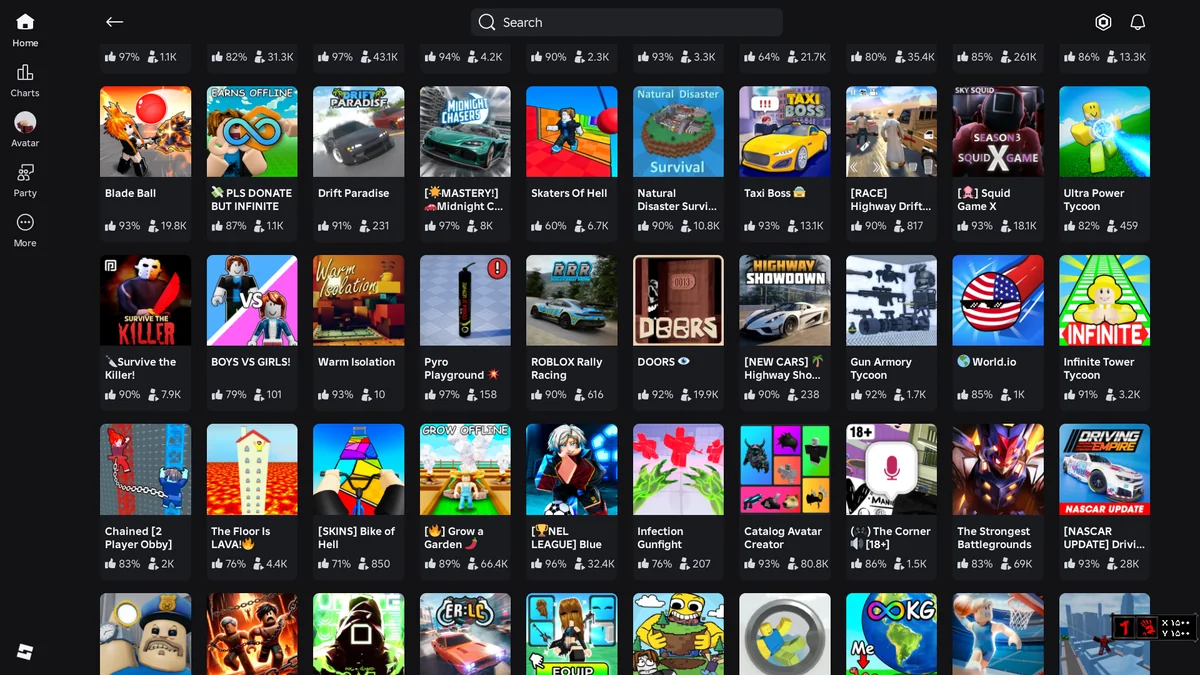Open the Blade Ball game thumbnail

pyautogui.click(x=146, y=132)
